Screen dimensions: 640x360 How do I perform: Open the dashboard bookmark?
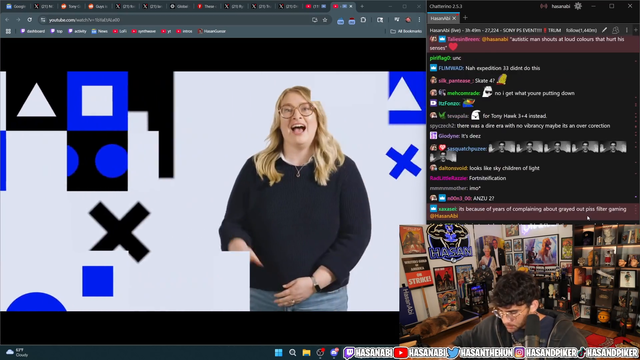(33, 31)
